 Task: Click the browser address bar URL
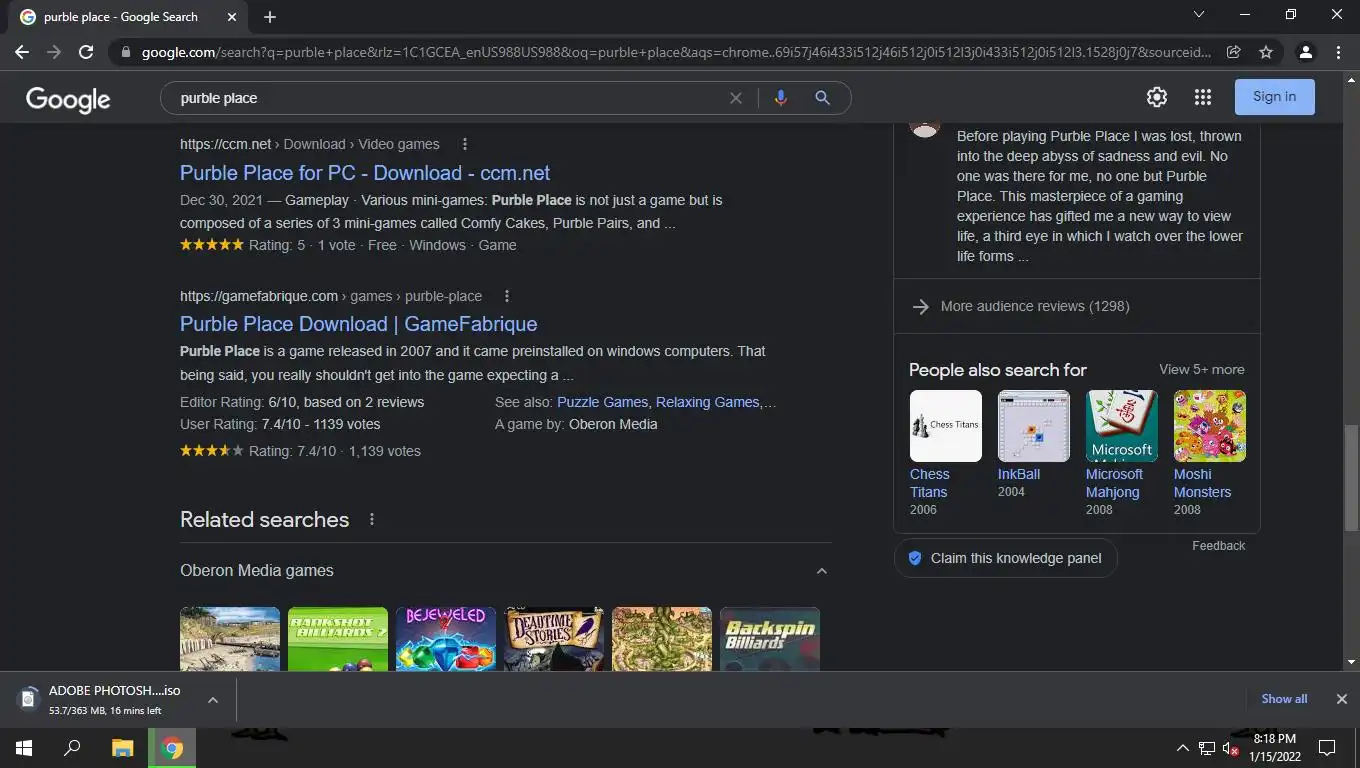click(676, 52)
